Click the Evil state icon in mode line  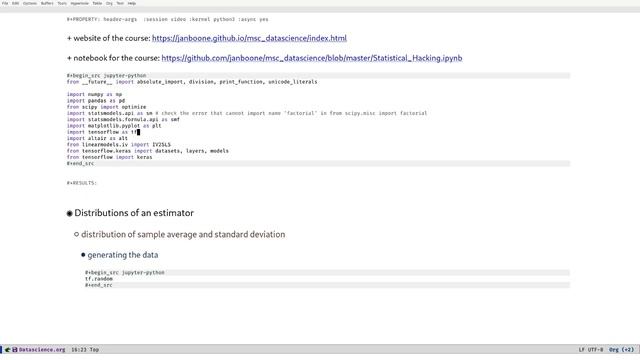pyautogui.click(x=7, y=350)
